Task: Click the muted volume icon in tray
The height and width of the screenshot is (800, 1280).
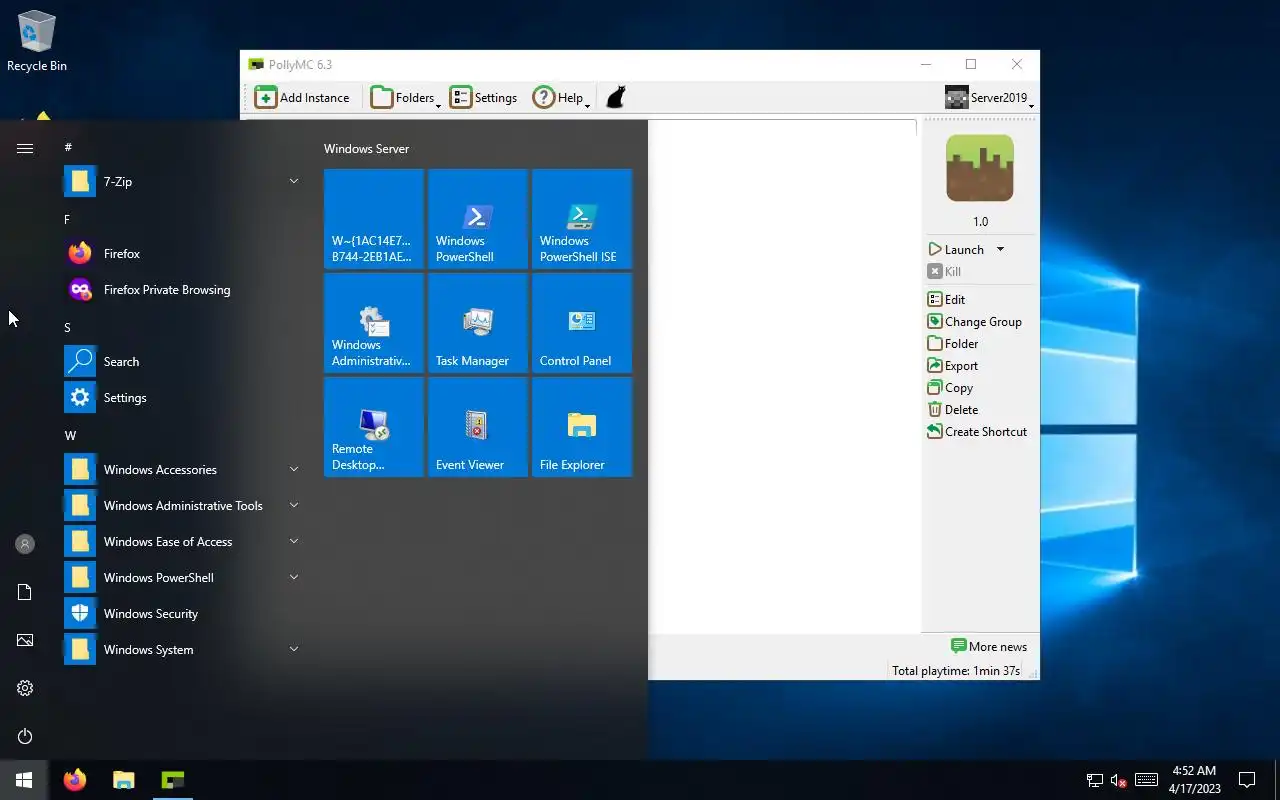Action: [1119, 780]
